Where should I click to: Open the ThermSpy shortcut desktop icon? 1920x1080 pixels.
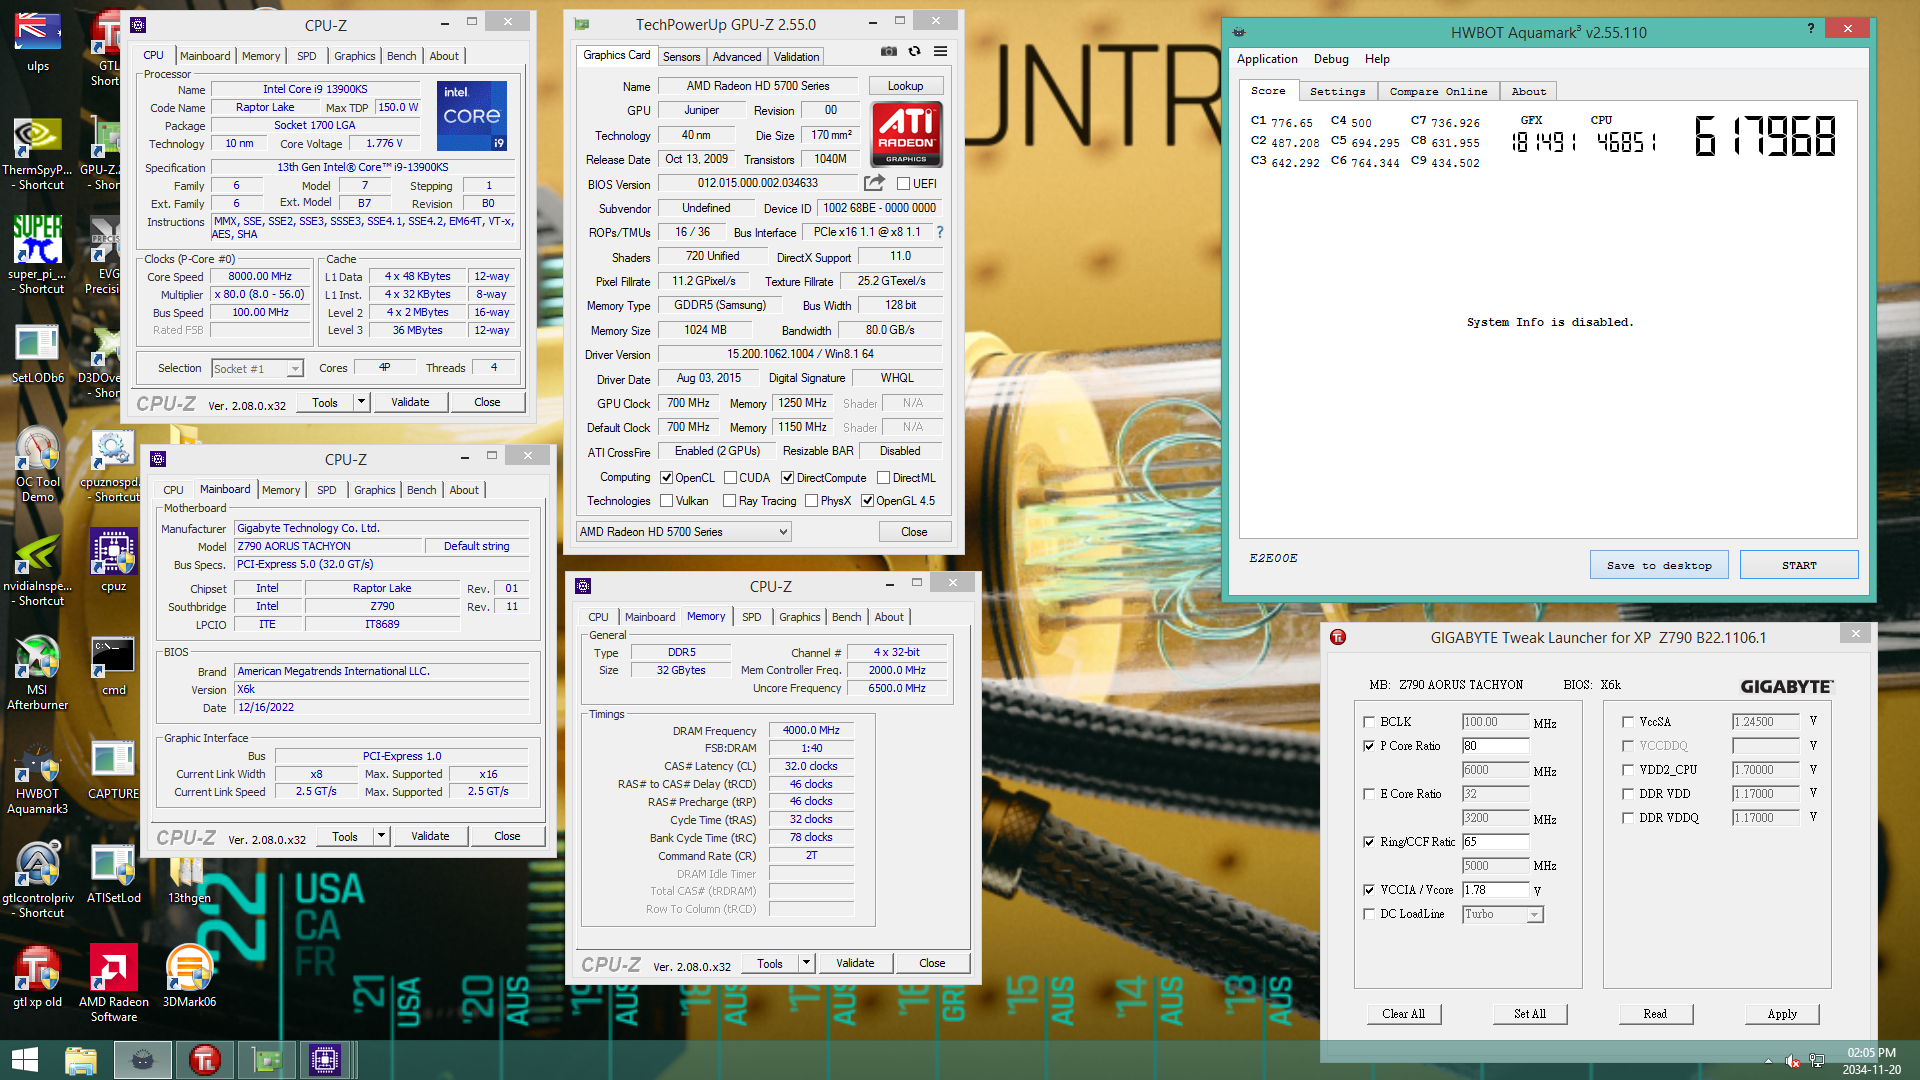(x=37, y=152)
